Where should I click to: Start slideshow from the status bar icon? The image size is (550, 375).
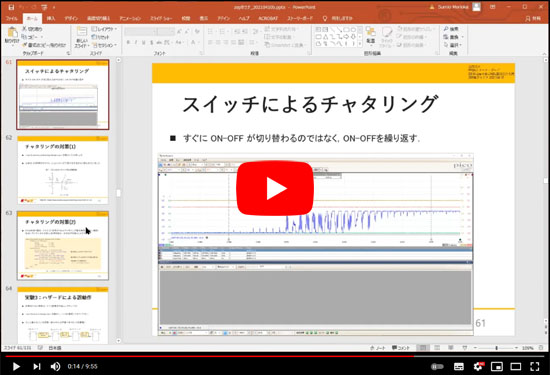point(465,348)
